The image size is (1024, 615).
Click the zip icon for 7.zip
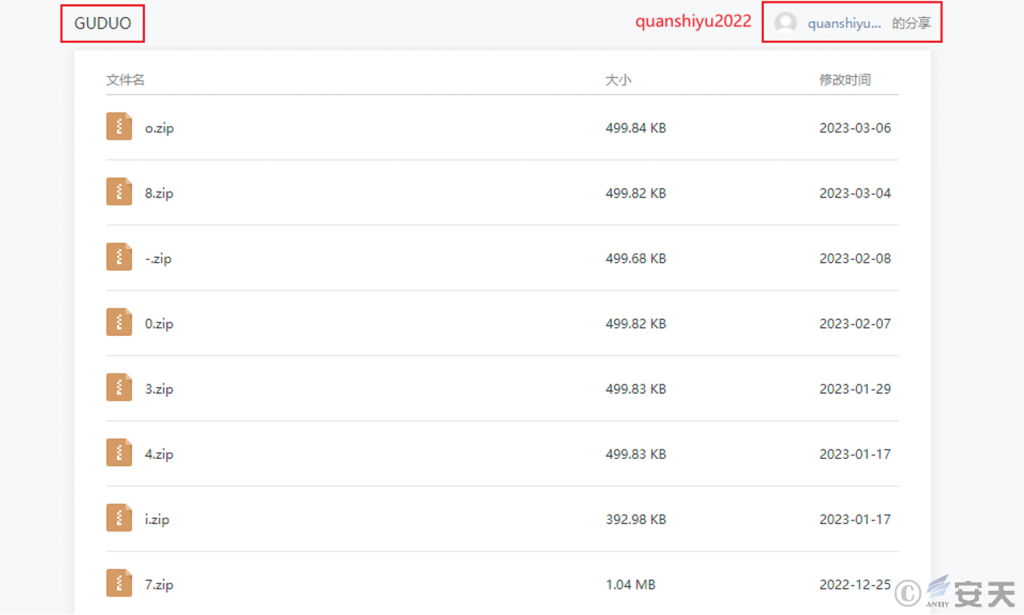(119, 584)
